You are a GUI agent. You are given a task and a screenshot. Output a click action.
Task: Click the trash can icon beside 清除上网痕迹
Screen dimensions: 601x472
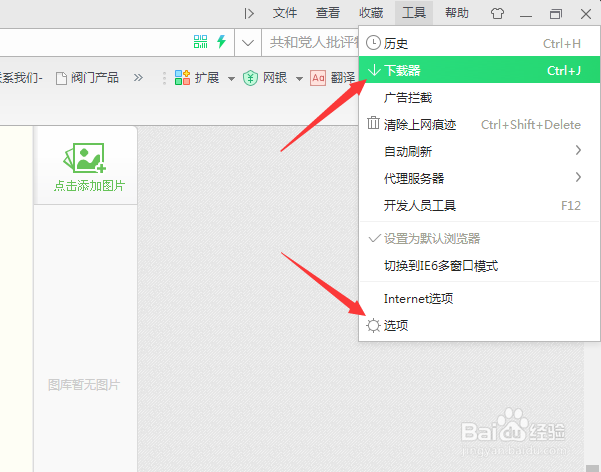[373, 123]
